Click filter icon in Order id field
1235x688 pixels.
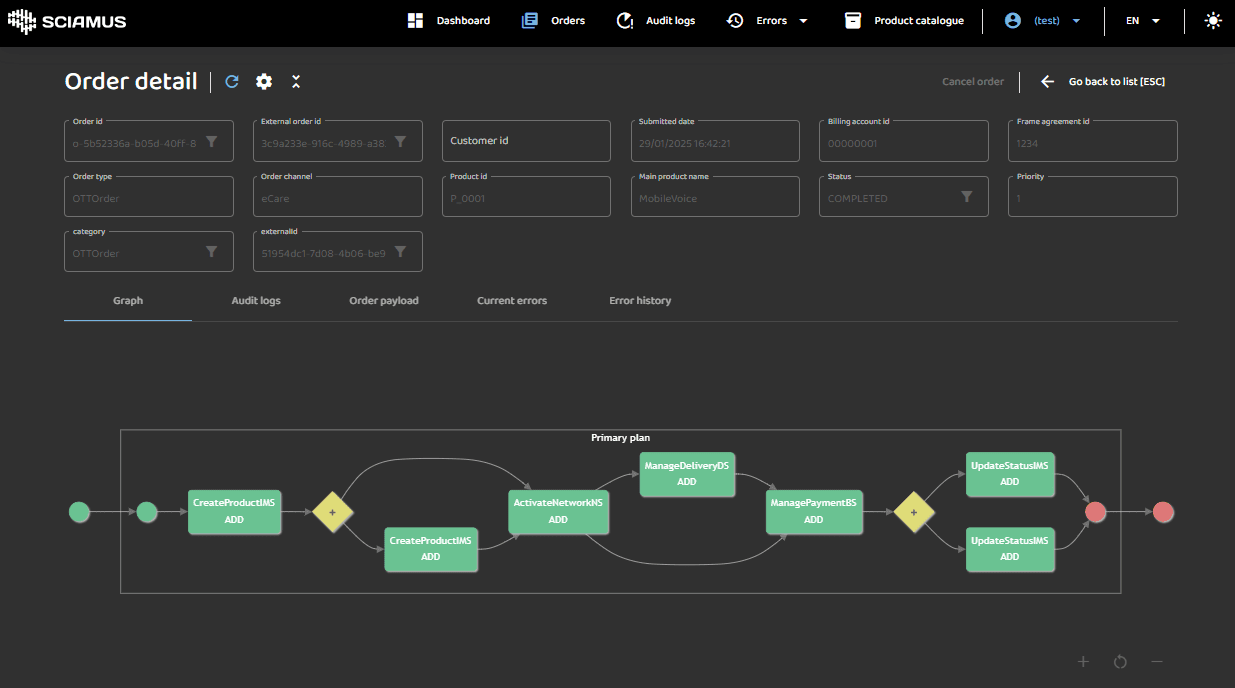(x=212, y=142)
